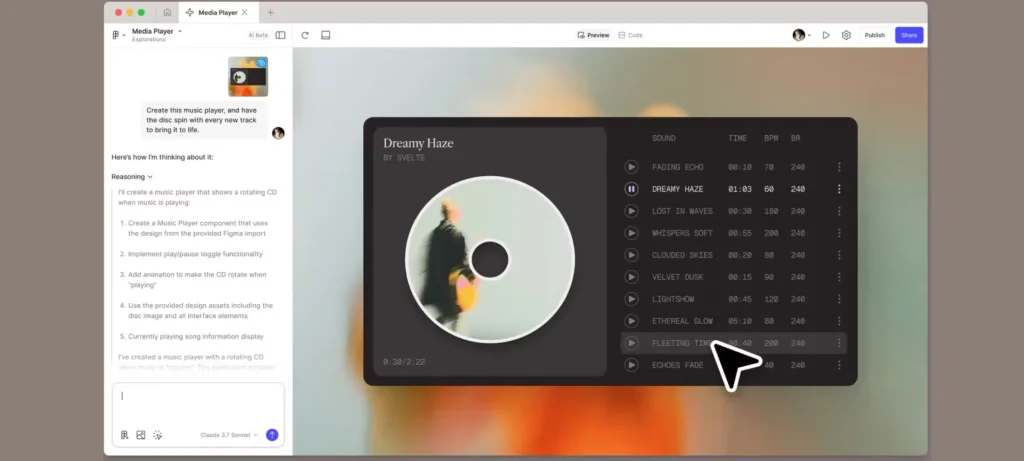Click the Publish button
The height and width of the screenshot is (461, 1024).
pyautogui.click(x=874, y=35)
